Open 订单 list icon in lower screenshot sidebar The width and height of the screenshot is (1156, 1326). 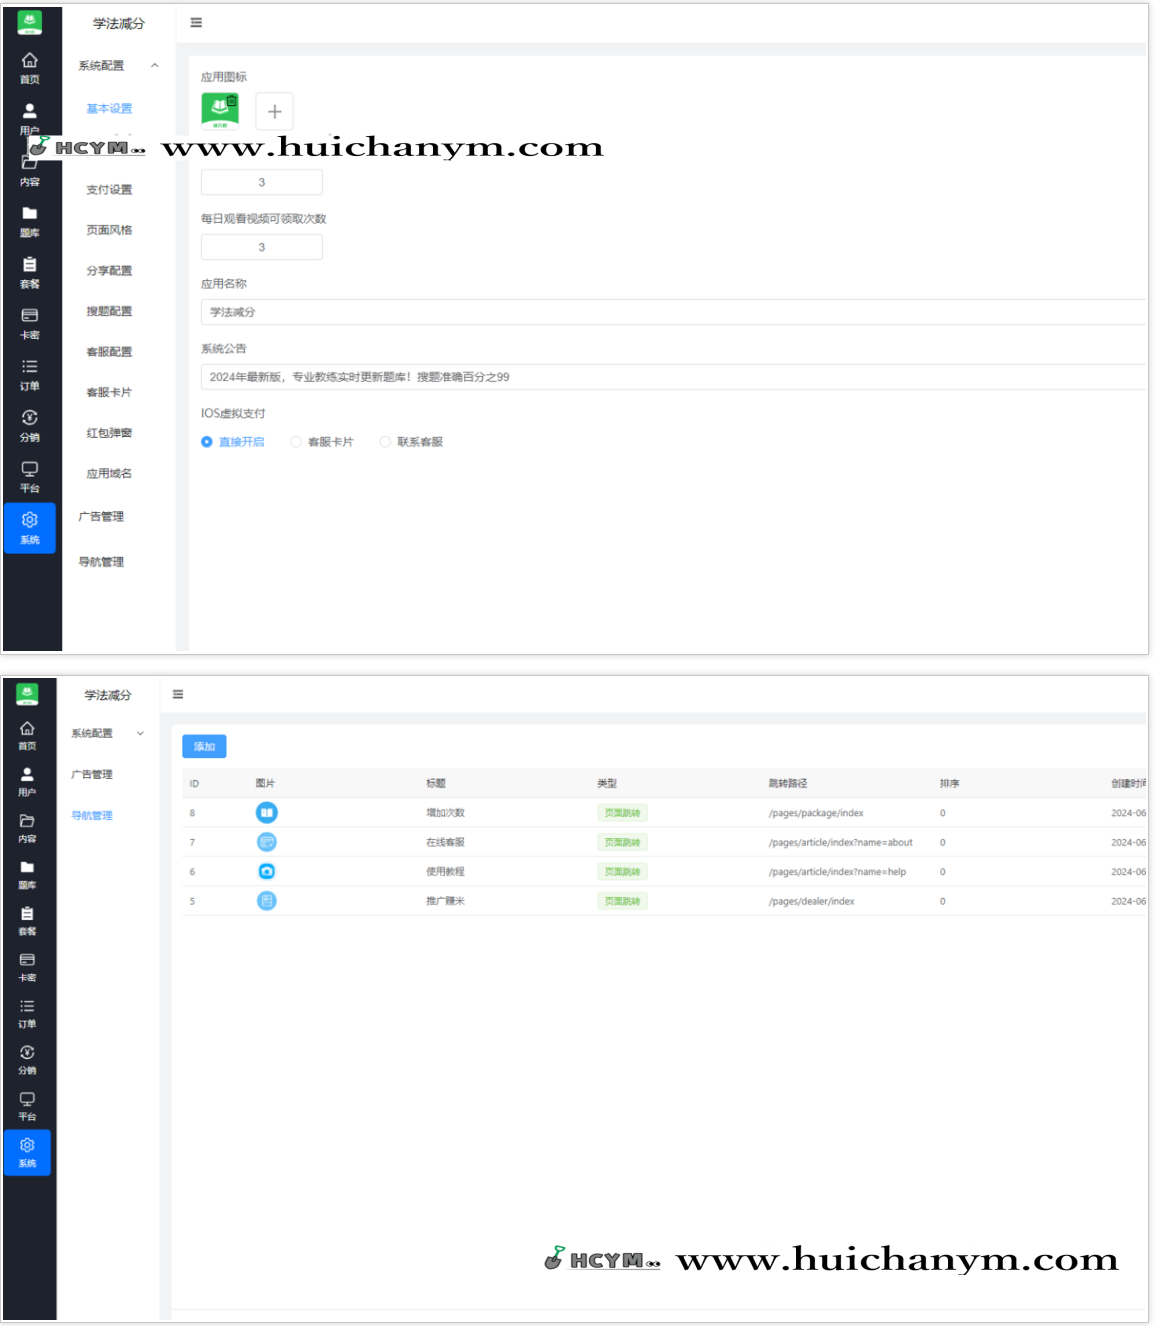tap(27, 1006)
